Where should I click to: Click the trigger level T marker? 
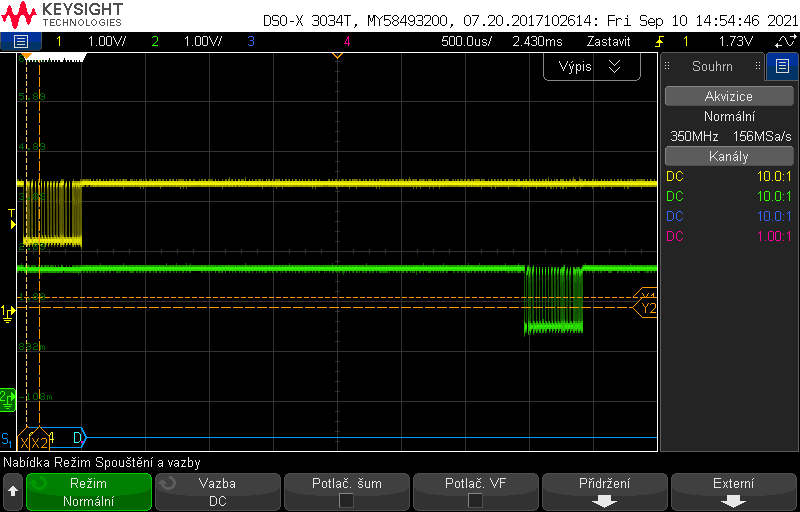click(x=12, y=219)
